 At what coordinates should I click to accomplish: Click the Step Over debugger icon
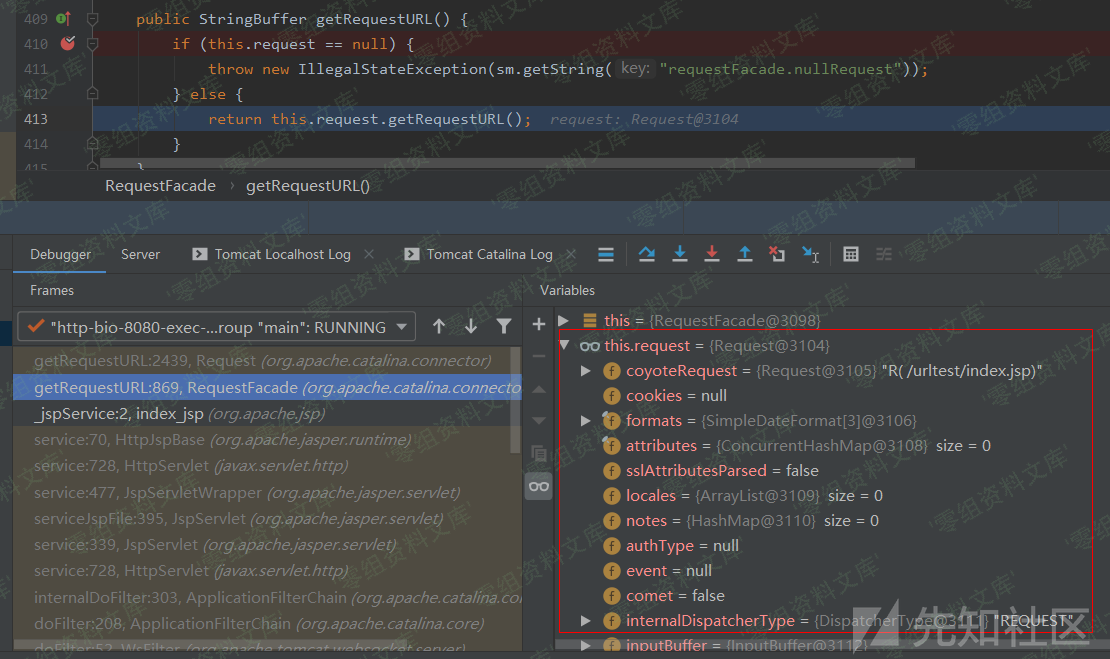pyautogui.click(x=647, y=254)
